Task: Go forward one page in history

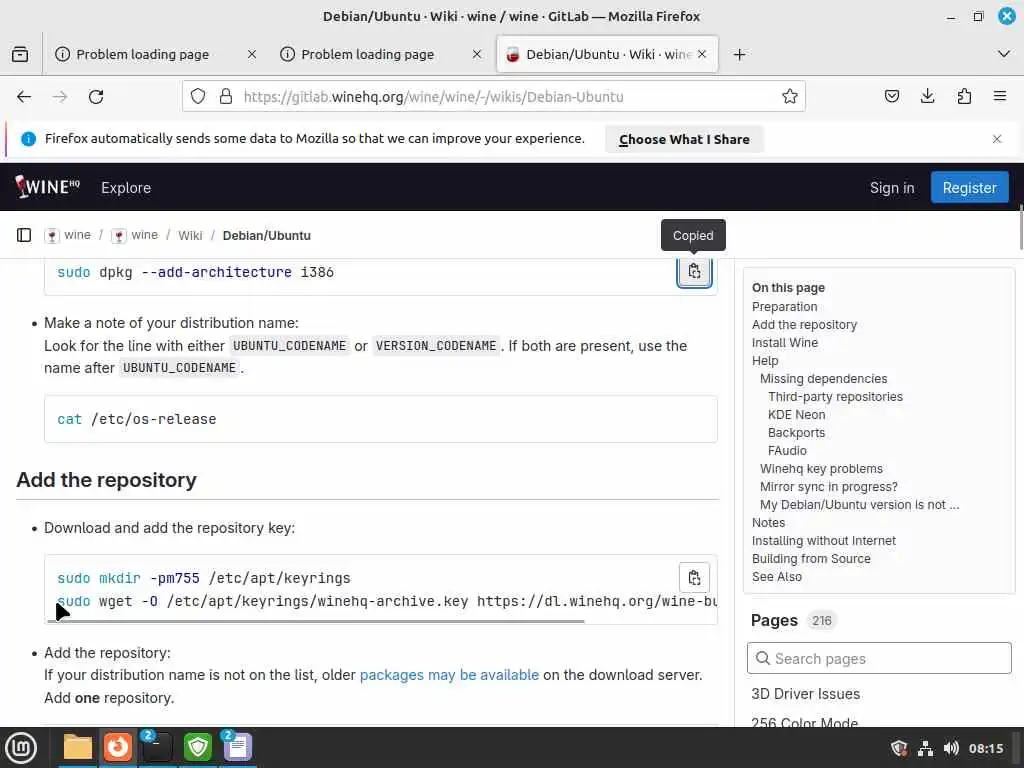Action: coord(60,97)
